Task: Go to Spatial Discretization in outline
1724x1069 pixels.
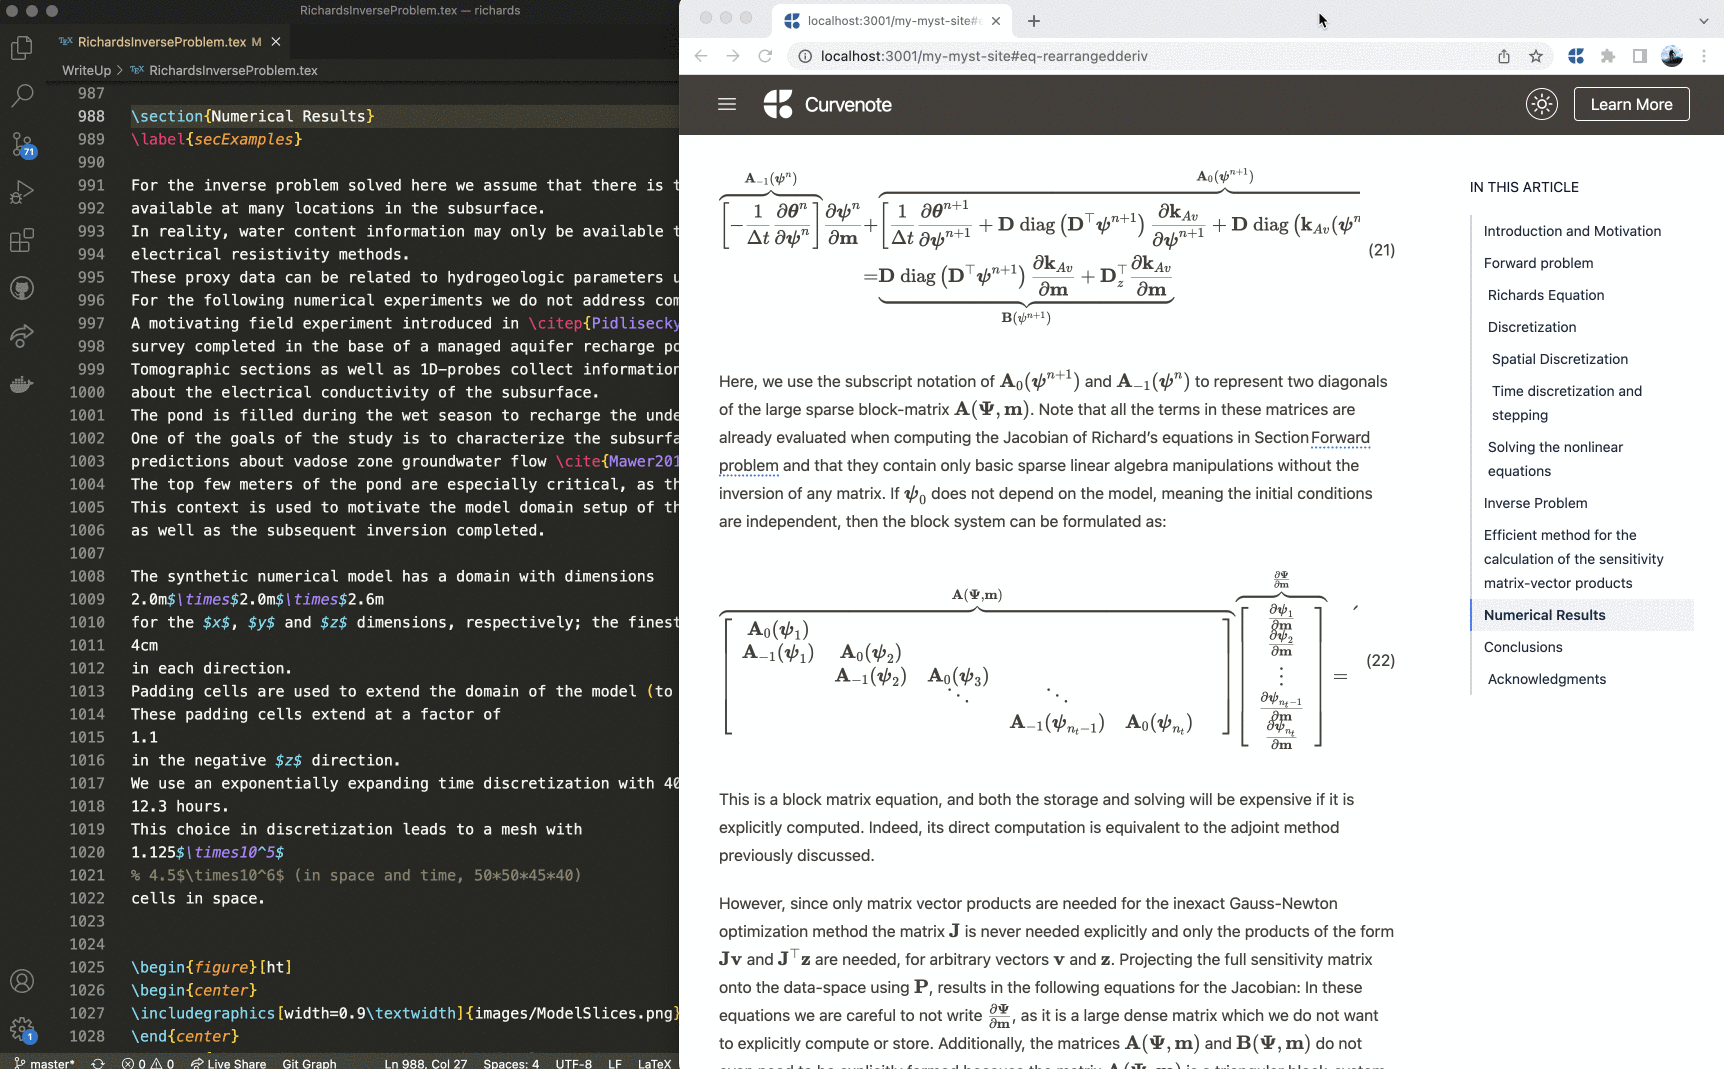Action: click(x=1559, y=359)
